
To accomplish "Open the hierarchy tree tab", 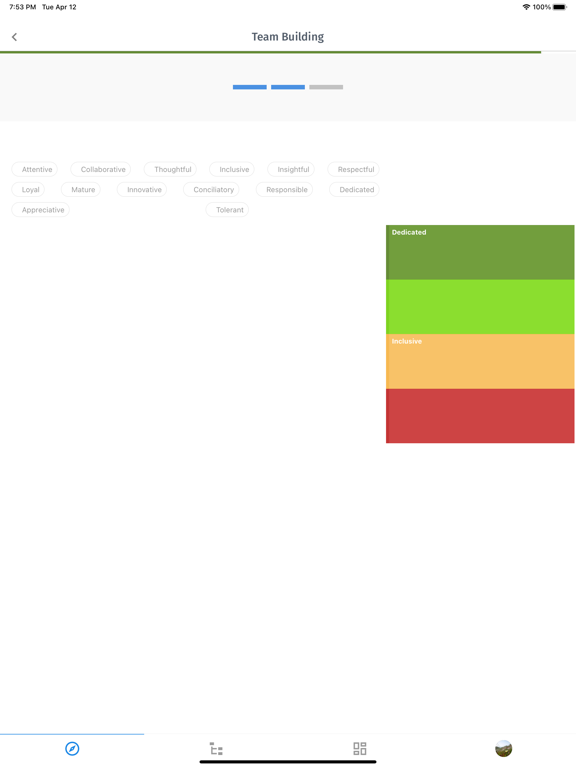I will point(216,748).
